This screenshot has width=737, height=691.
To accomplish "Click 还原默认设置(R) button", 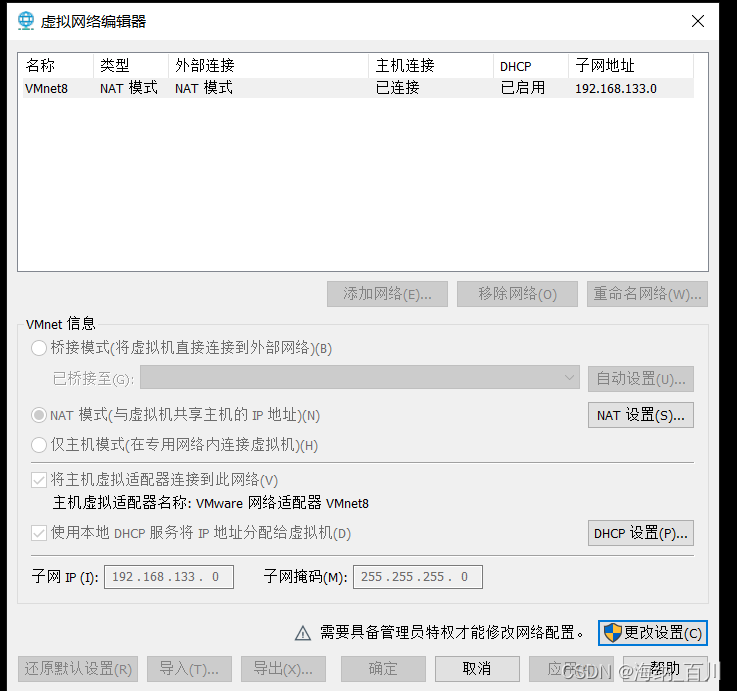I will coord(78,668).
